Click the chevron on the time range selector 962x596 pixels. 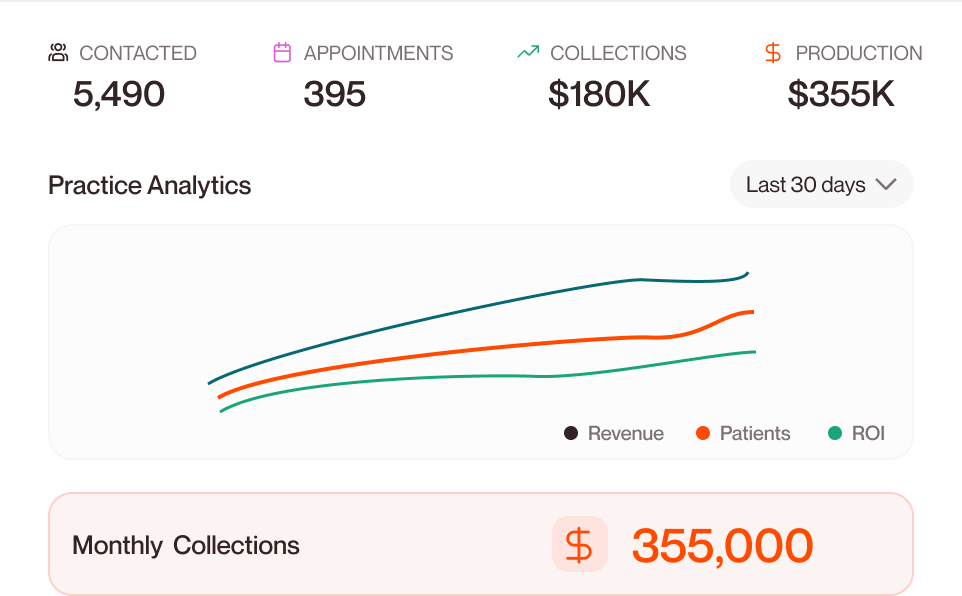(887, 184)
